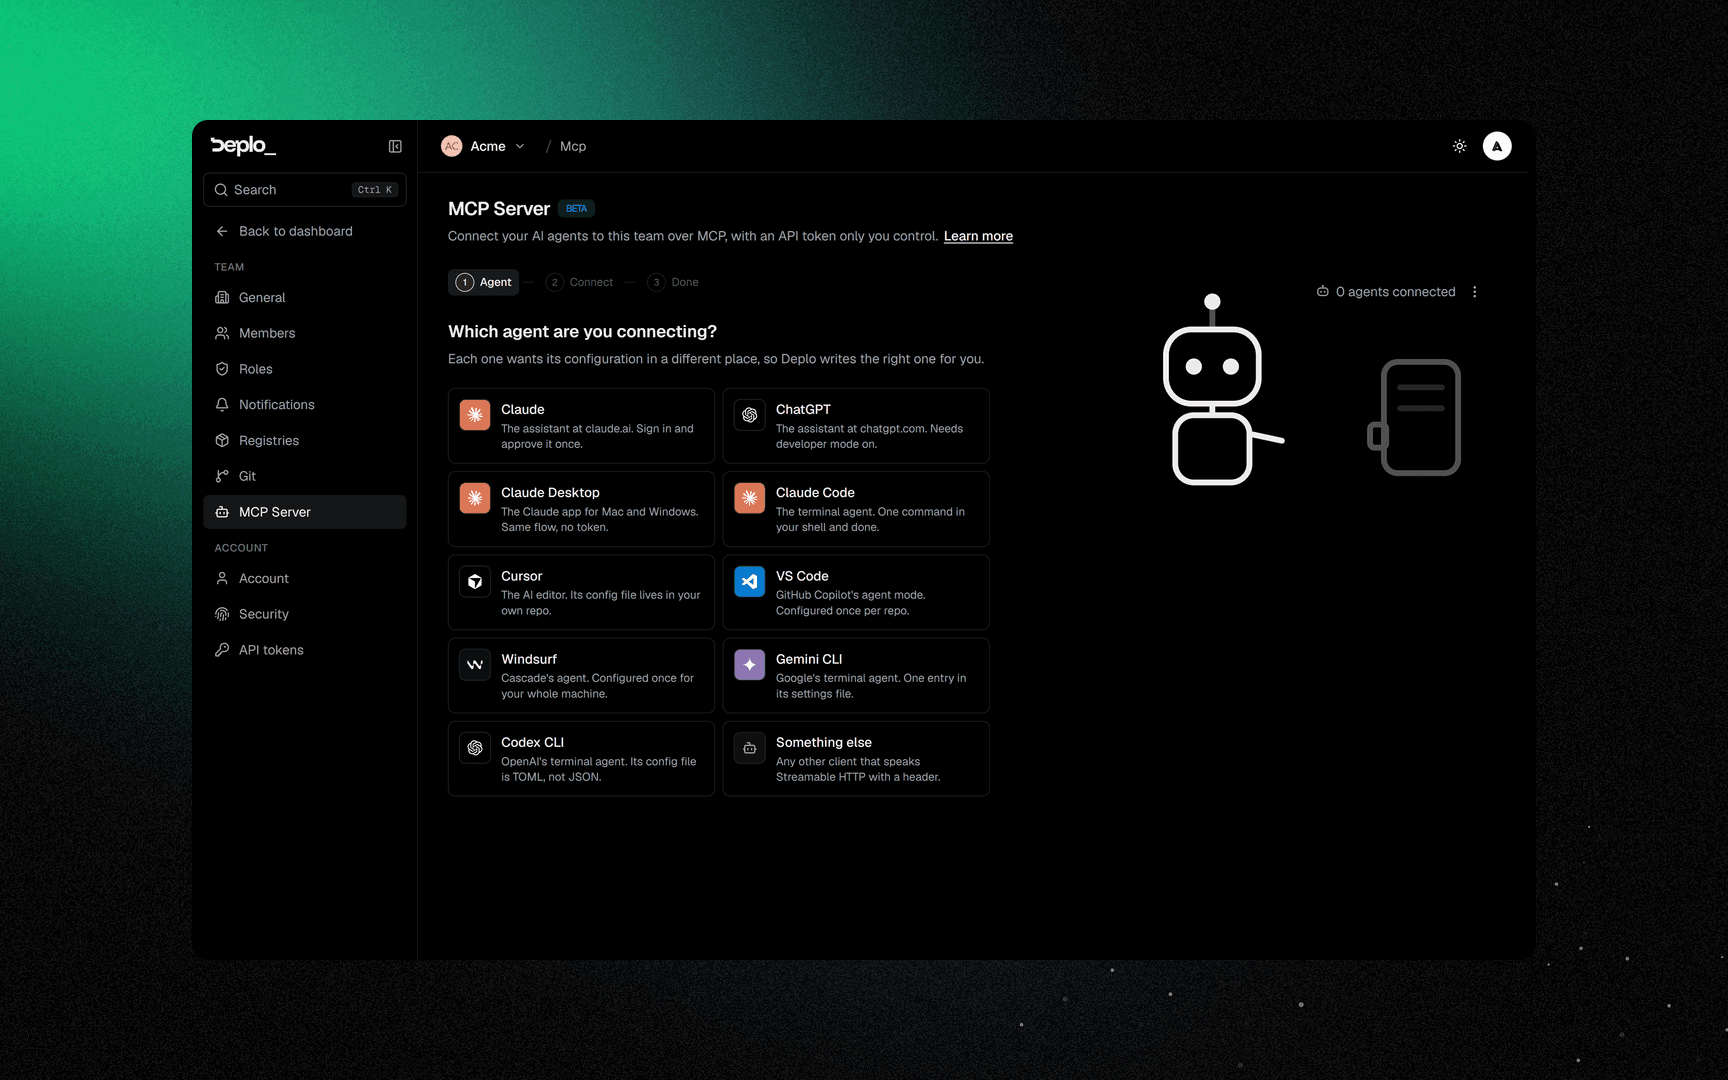Click the Codex CLI logo icon
1728x1080 pixels.
[x=475, y=747]
